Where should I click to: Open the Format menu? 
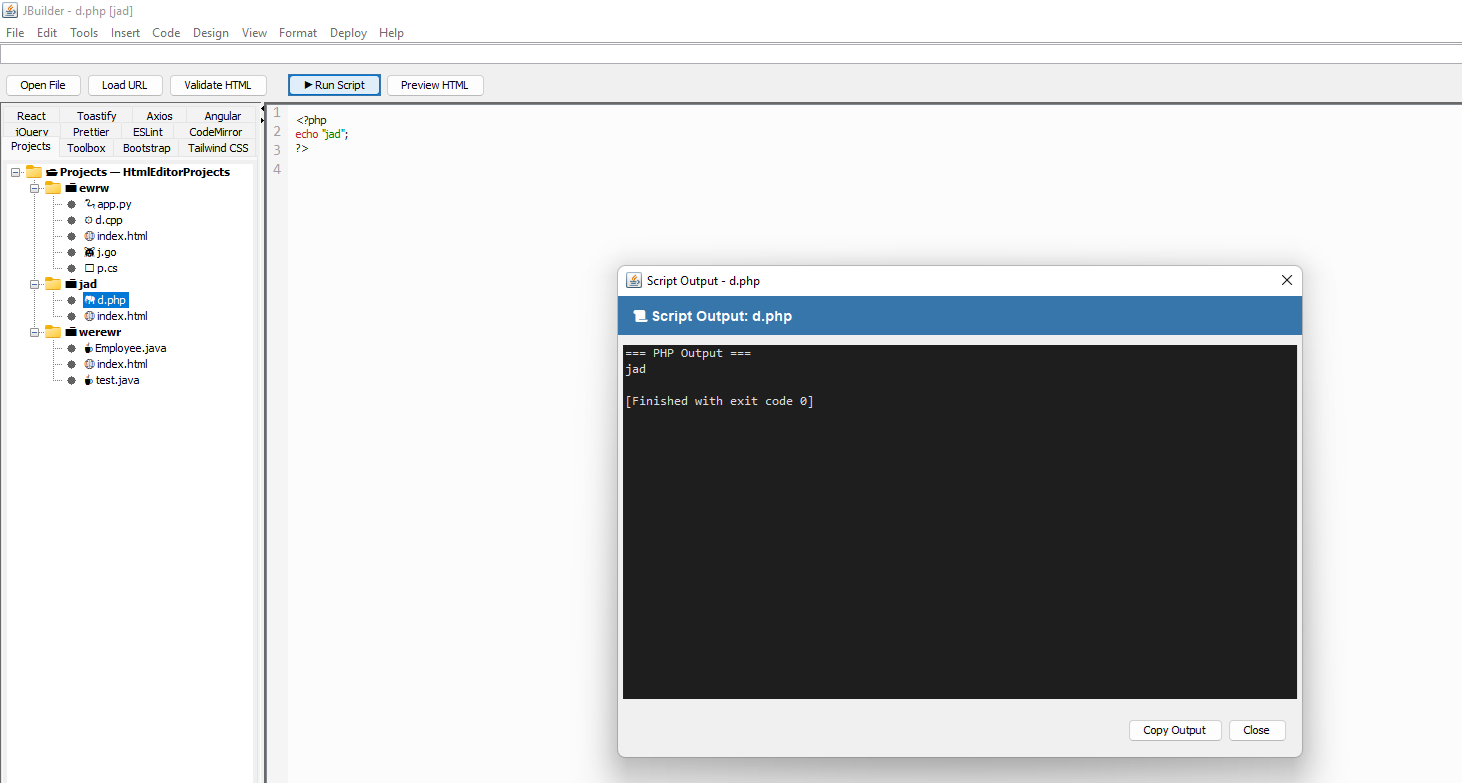pos(298,33)
